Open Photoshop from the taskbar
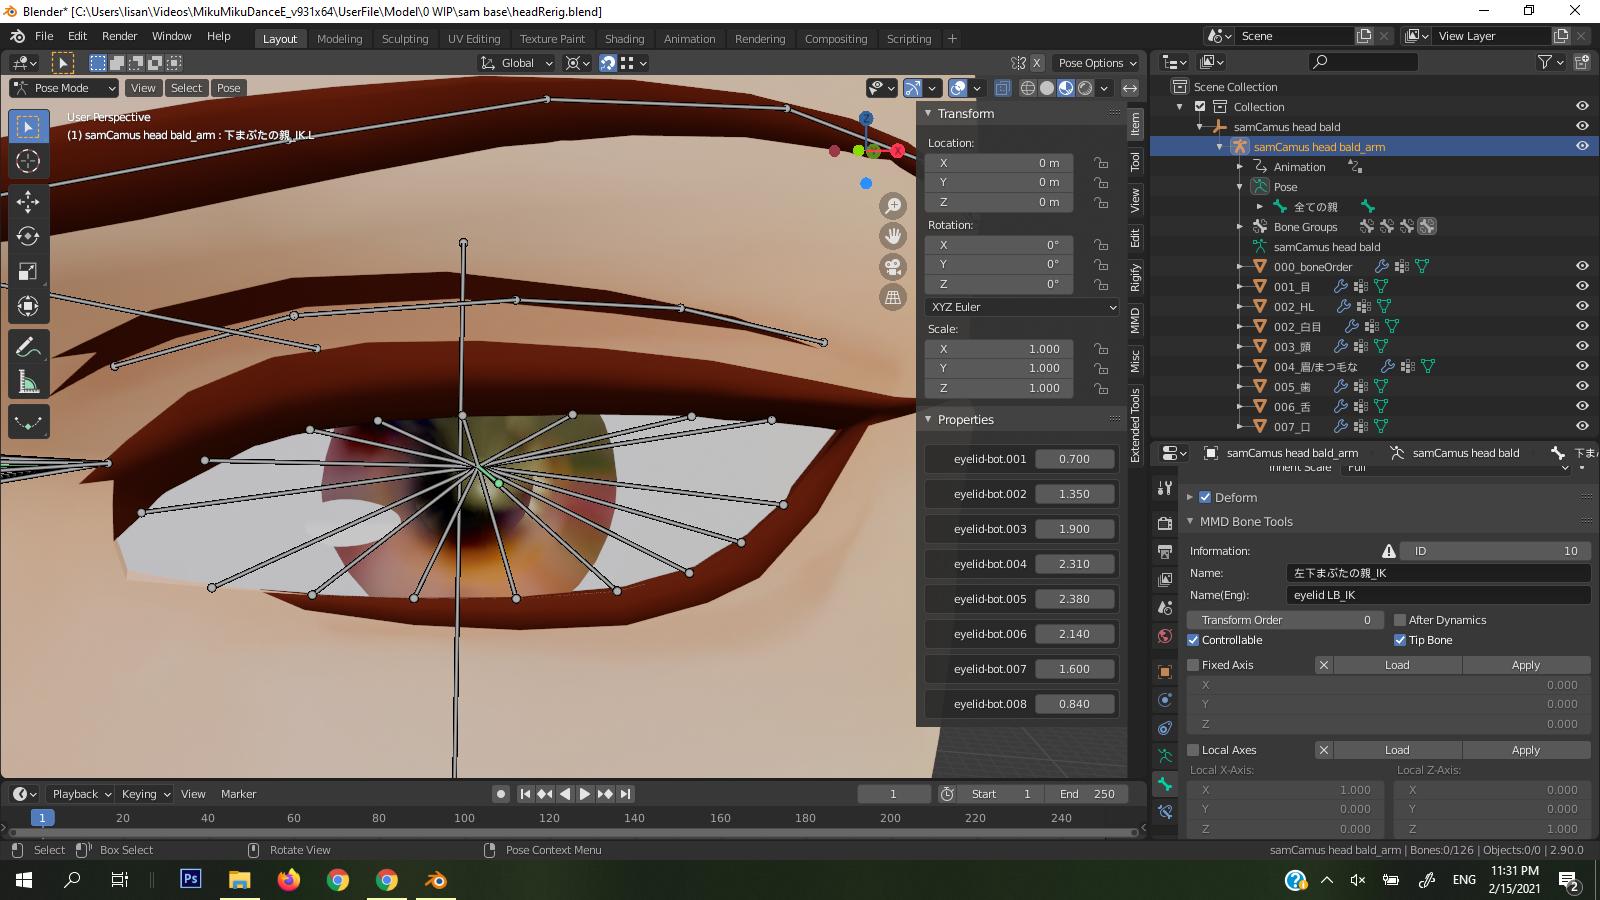 [x=190, y=880]
